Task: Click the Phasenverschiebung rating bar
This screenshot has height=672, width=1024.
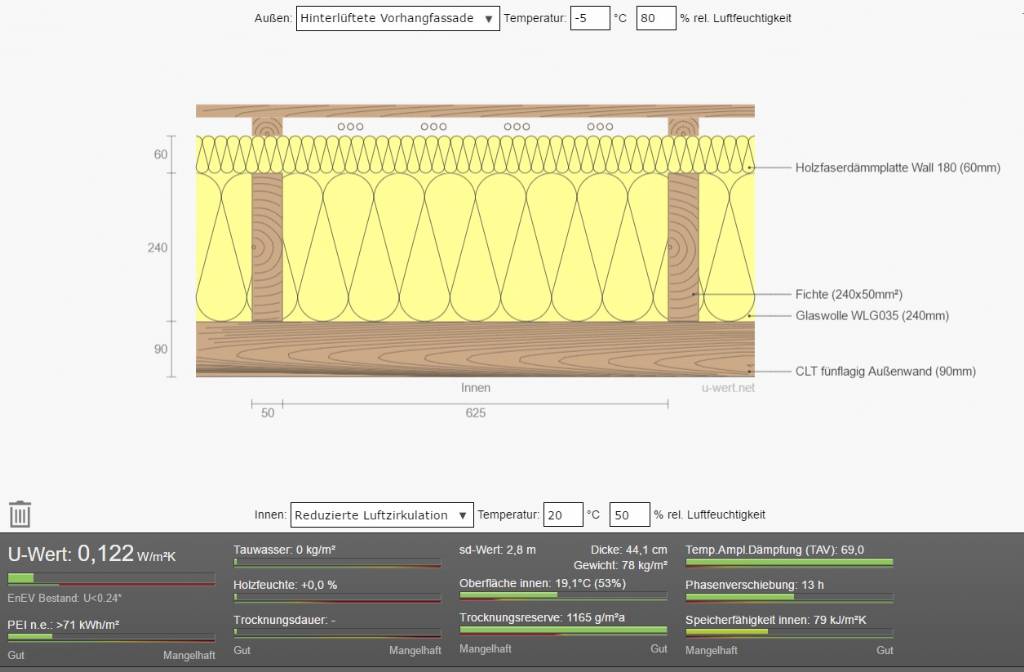Action: point(789,598)
